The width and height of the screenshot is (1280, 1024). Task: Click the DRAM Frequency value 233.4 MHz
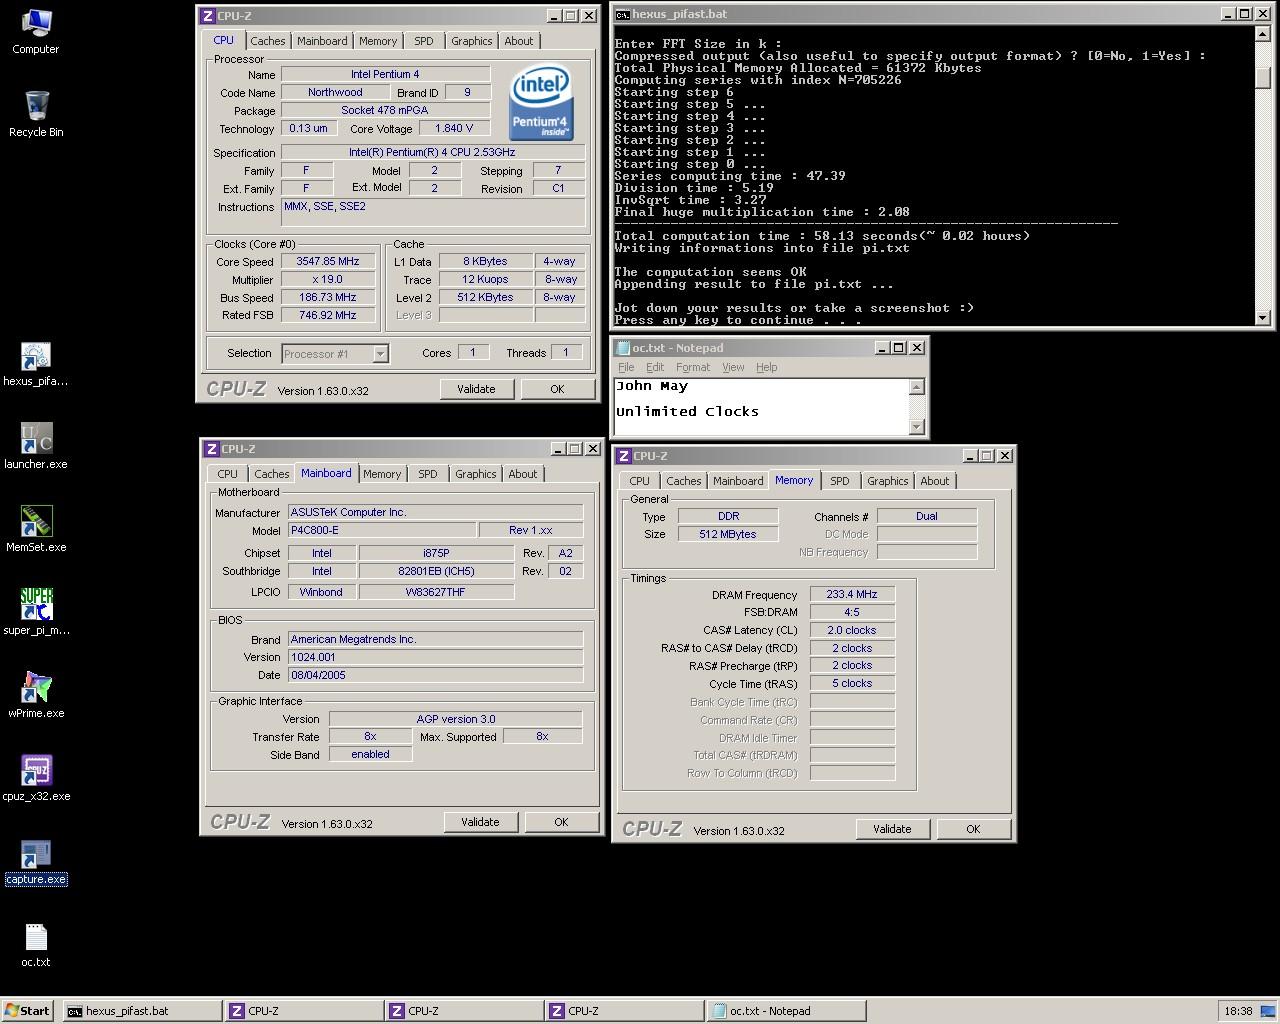[852, 594]
